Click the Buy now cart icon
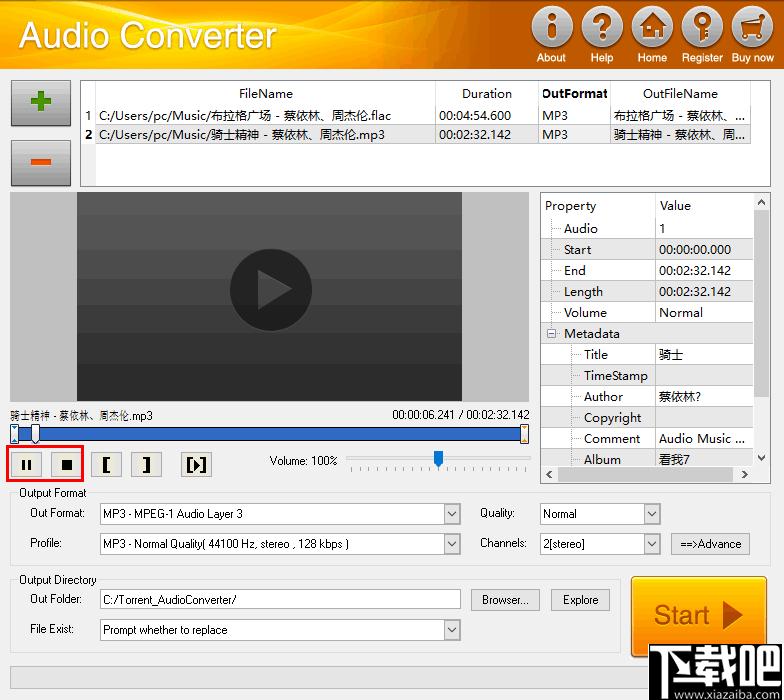Screen dimensions: 784x700 pos(752,27)
